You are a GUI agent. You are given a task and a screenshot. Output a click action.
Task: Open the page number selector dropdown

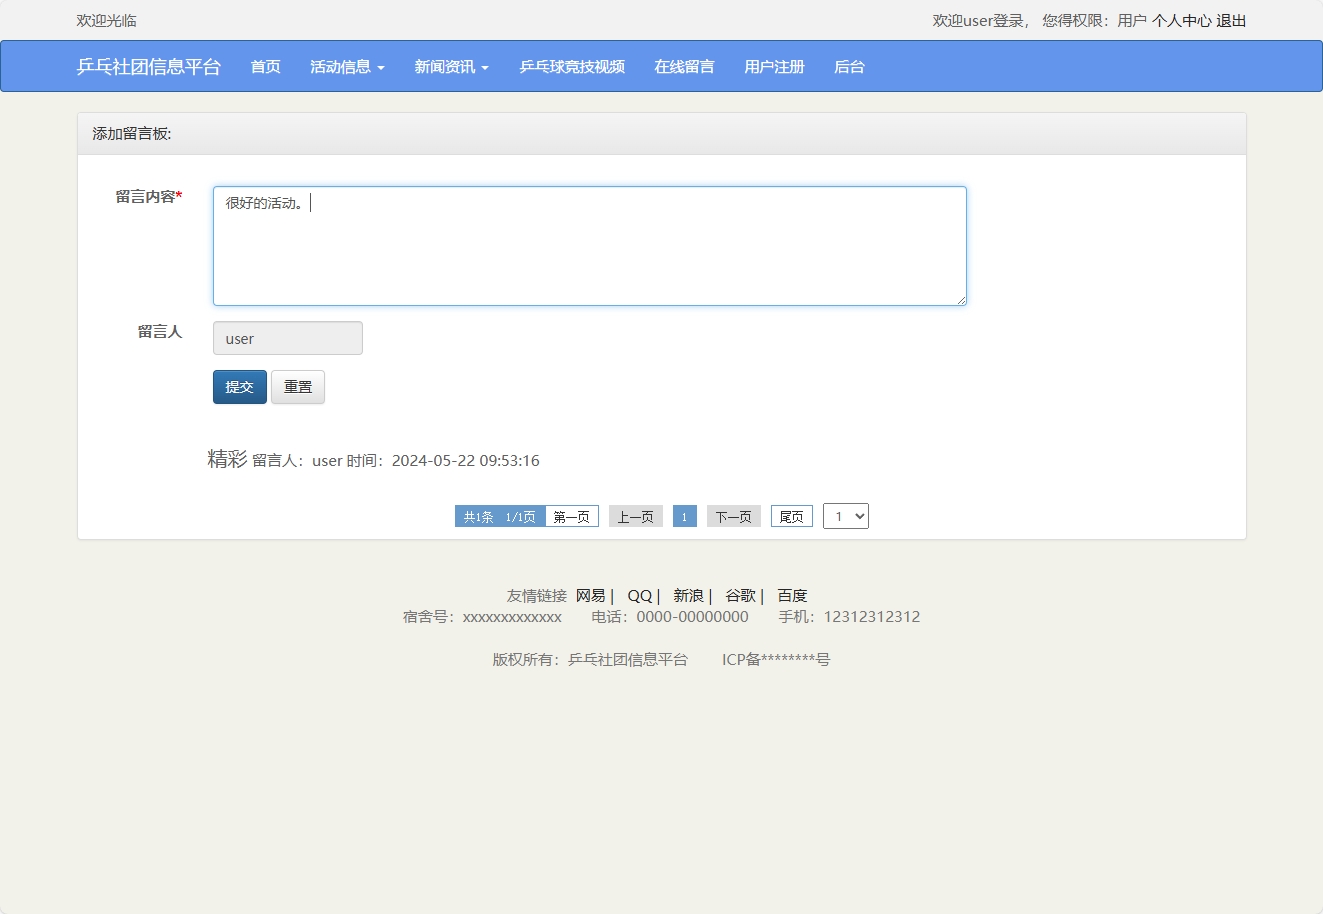[x=845, y=516]
